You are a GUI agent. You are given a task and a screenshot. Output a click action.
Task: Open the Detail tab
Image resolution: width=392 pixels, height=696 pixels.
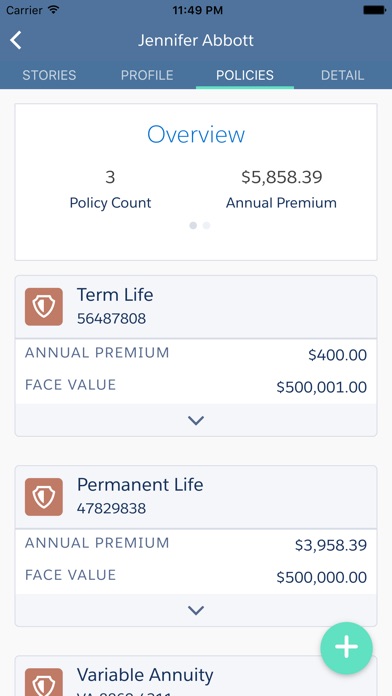point(342,75)
